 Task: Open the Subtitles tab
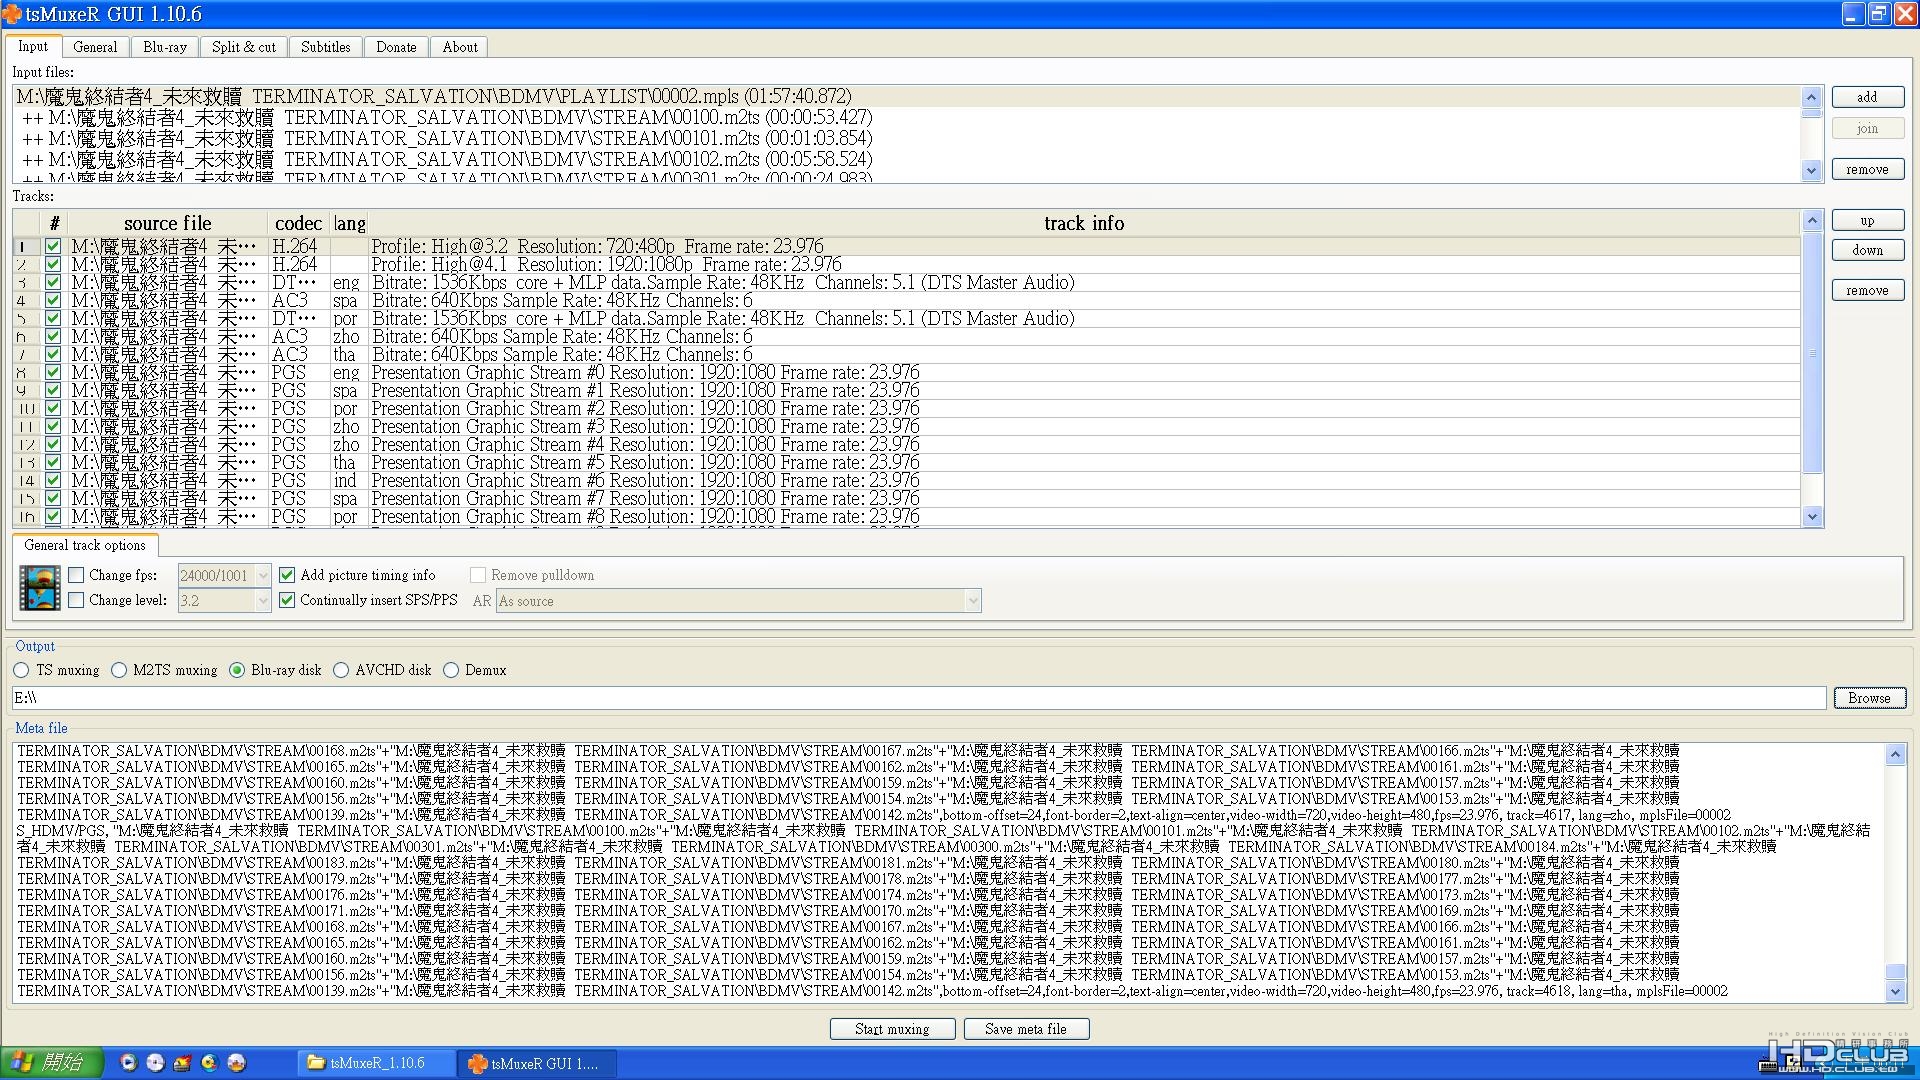point(326,47)
